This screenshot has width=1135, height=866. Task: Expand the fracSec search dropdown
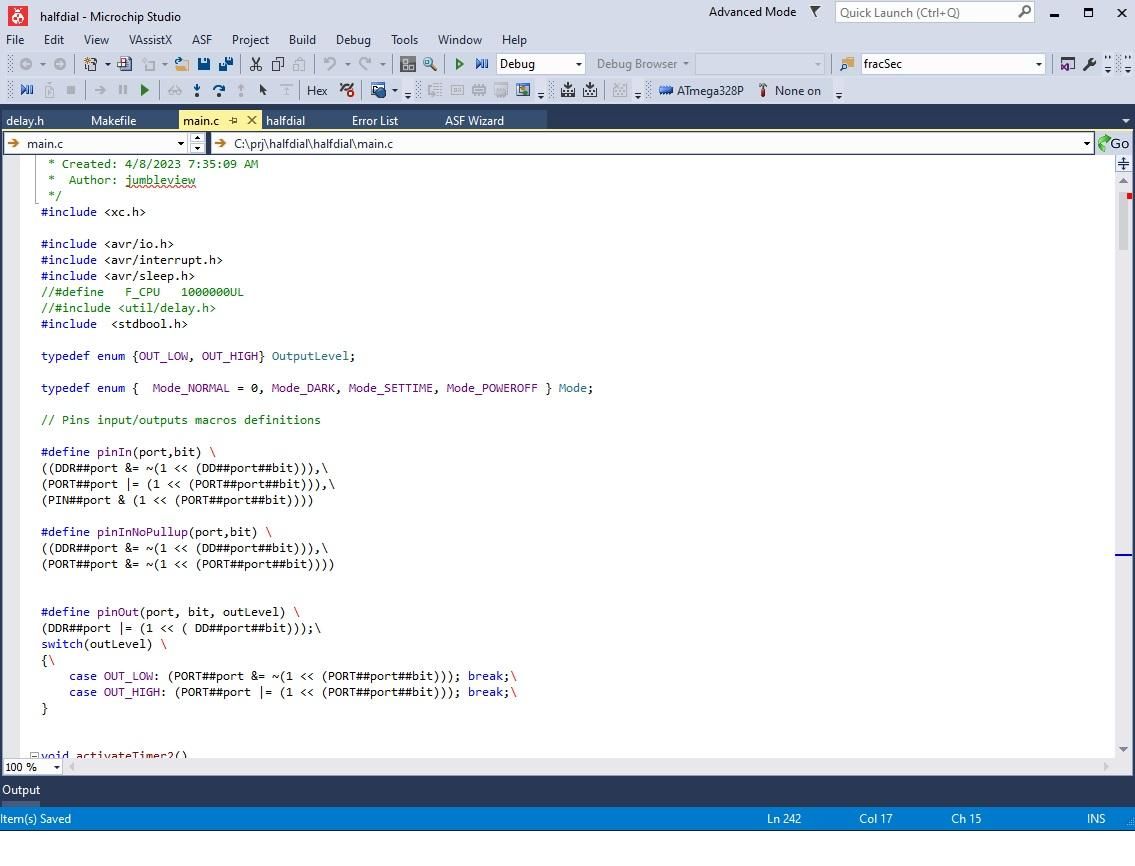click(x=1039, y=64)
